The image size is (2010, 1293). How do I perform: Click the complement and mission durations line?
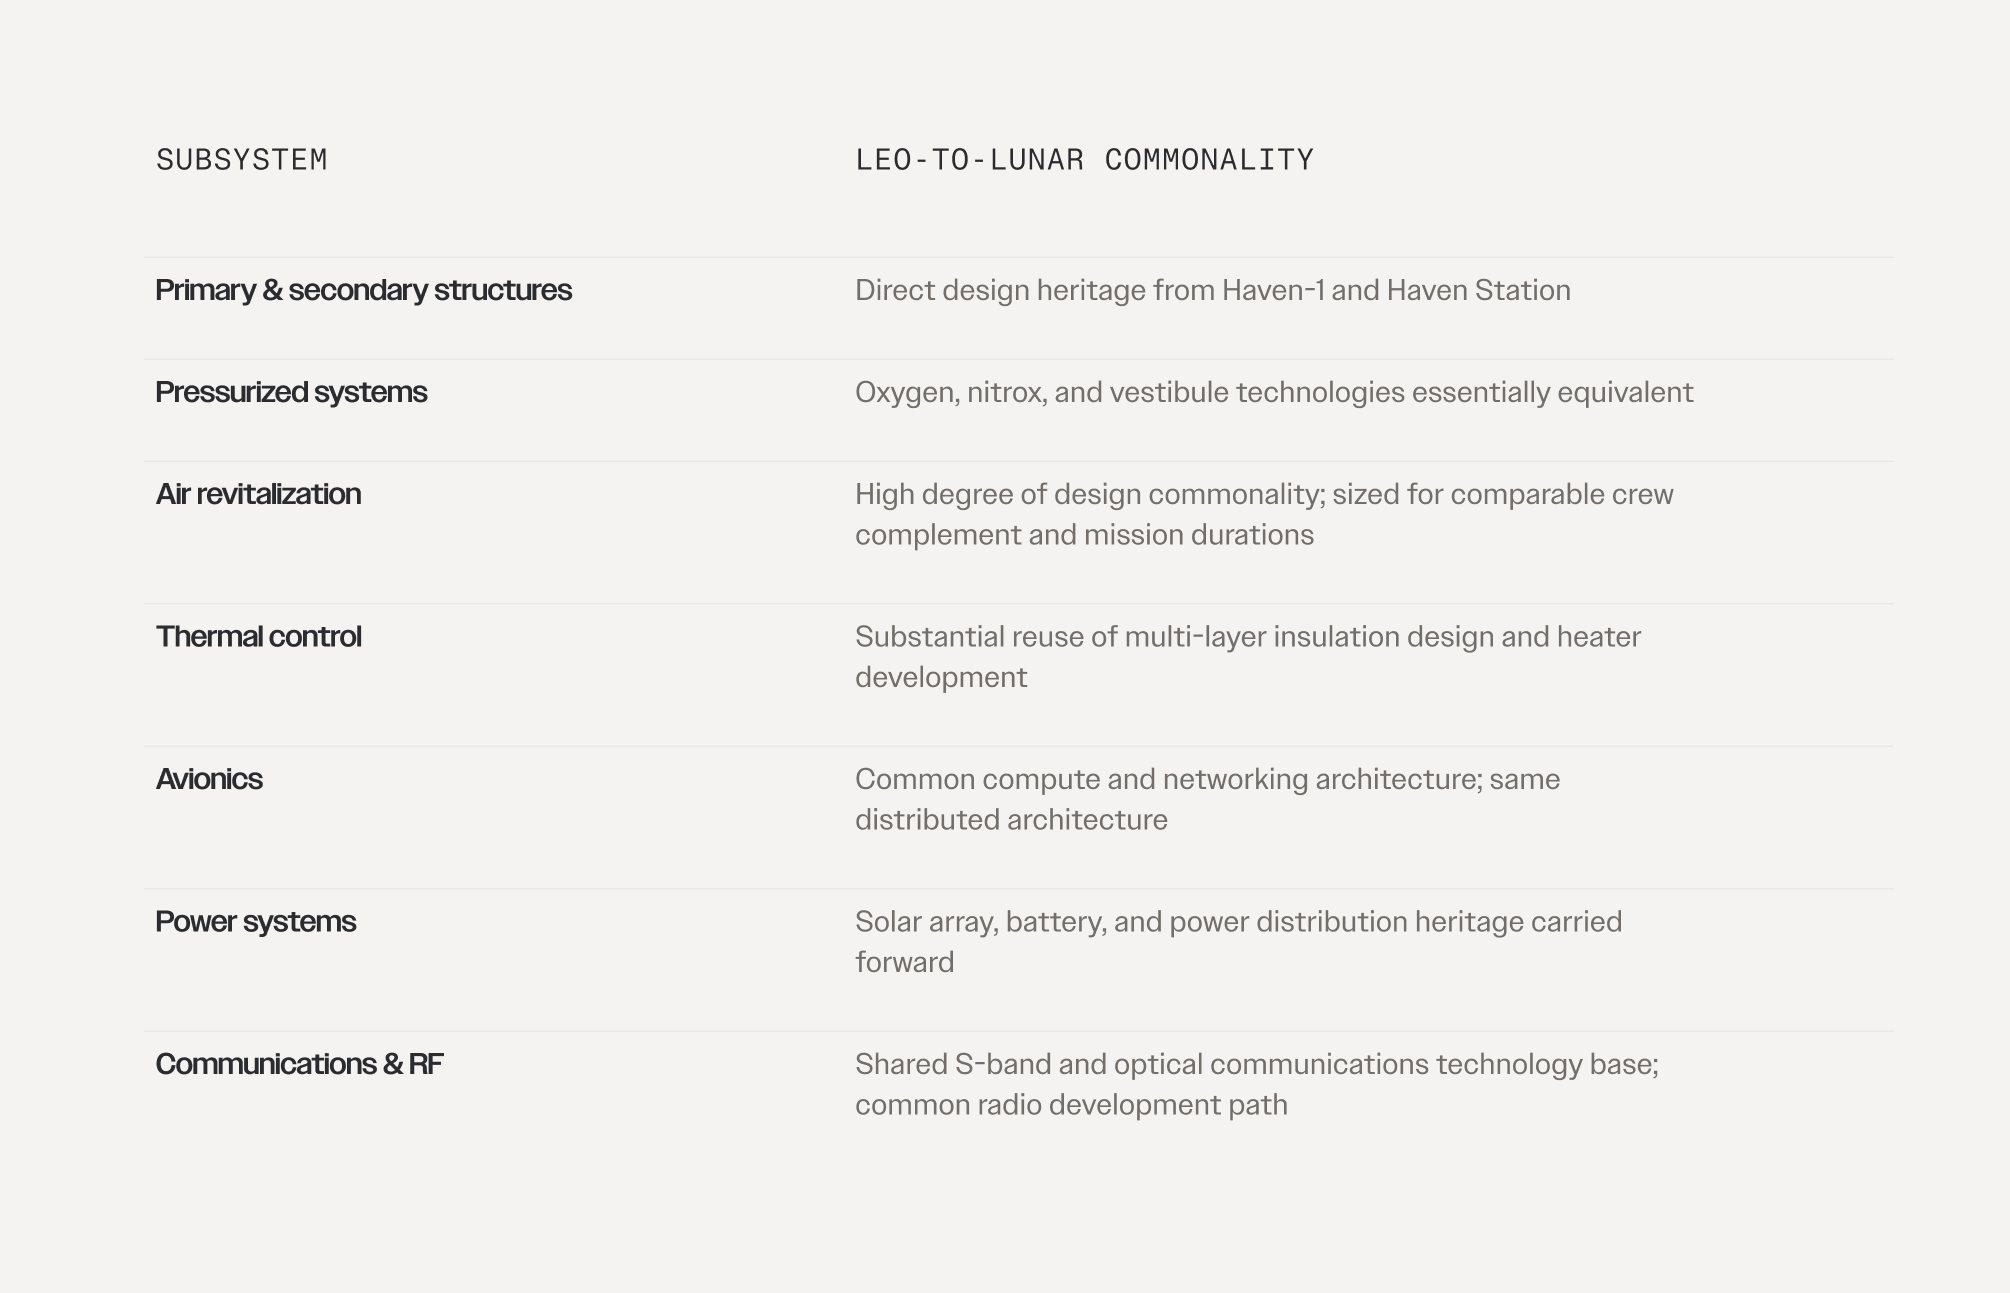coord(1084,535)
